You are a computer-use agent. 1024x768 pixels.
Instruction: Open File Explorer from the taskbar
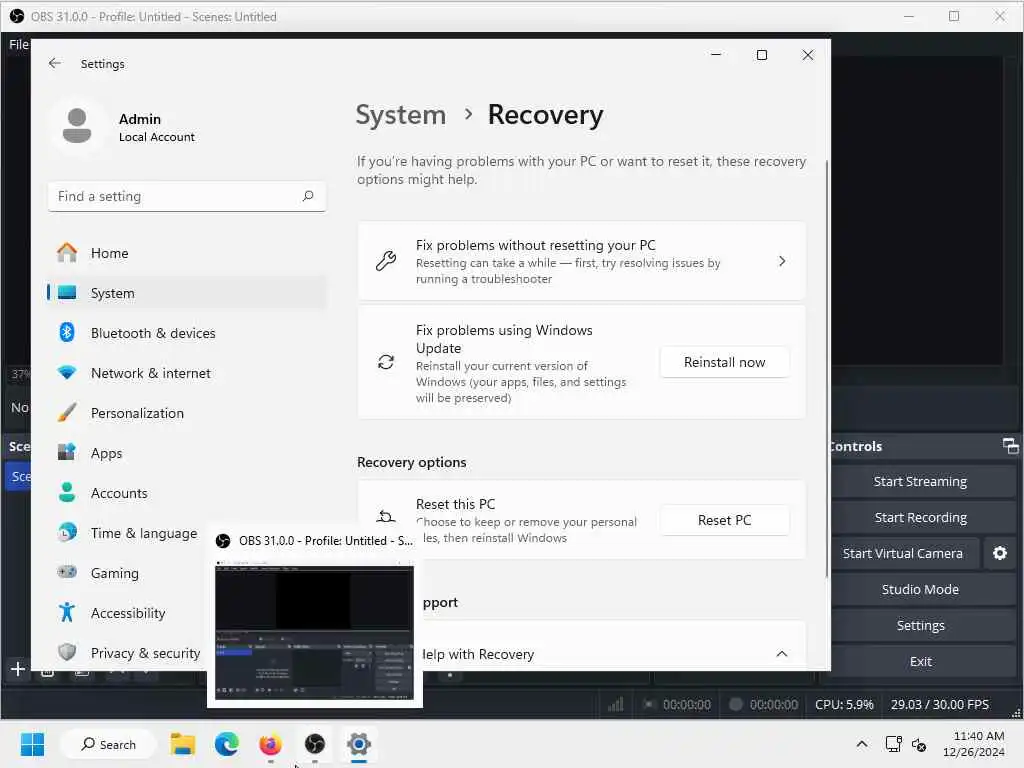(183, 744)
